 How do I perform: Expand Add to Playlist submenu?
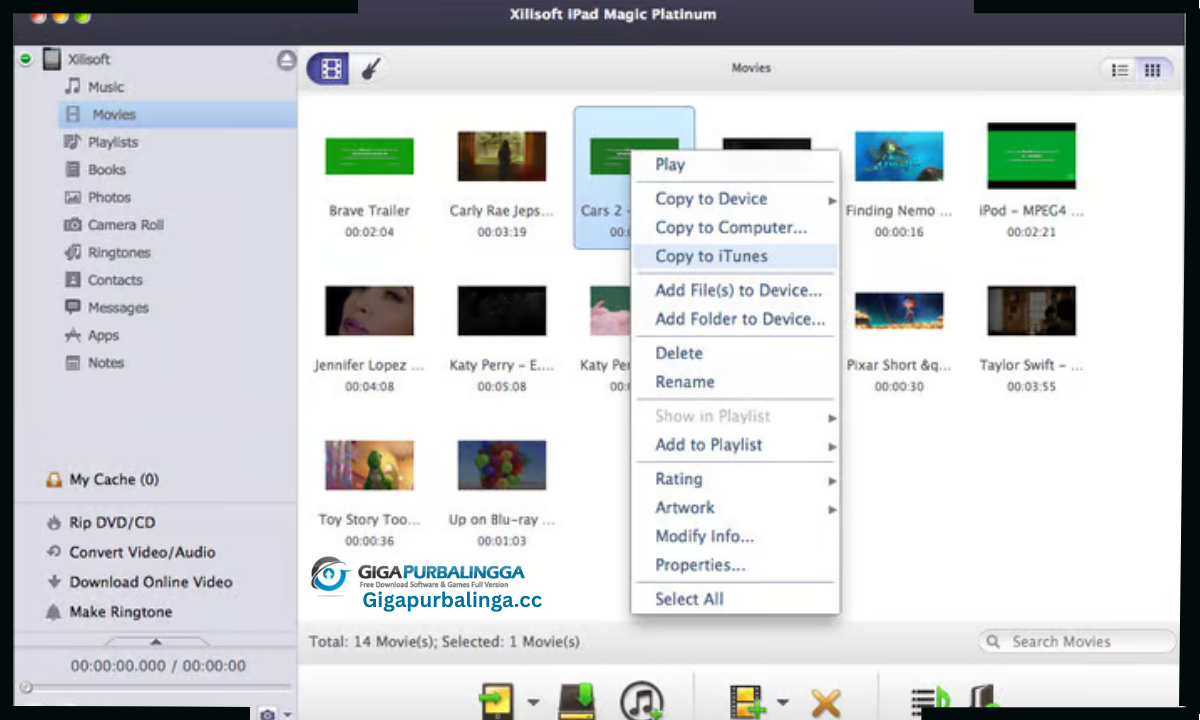coord(735,445)
